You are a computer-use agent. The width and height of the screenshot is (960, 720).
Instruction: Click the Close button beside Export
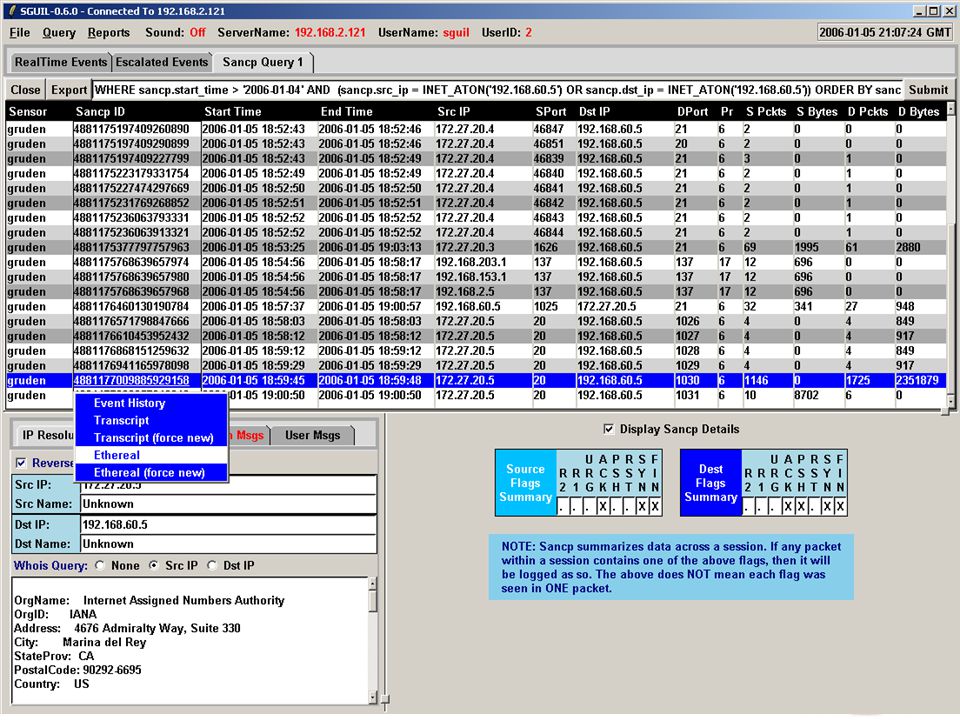(25, 90)
